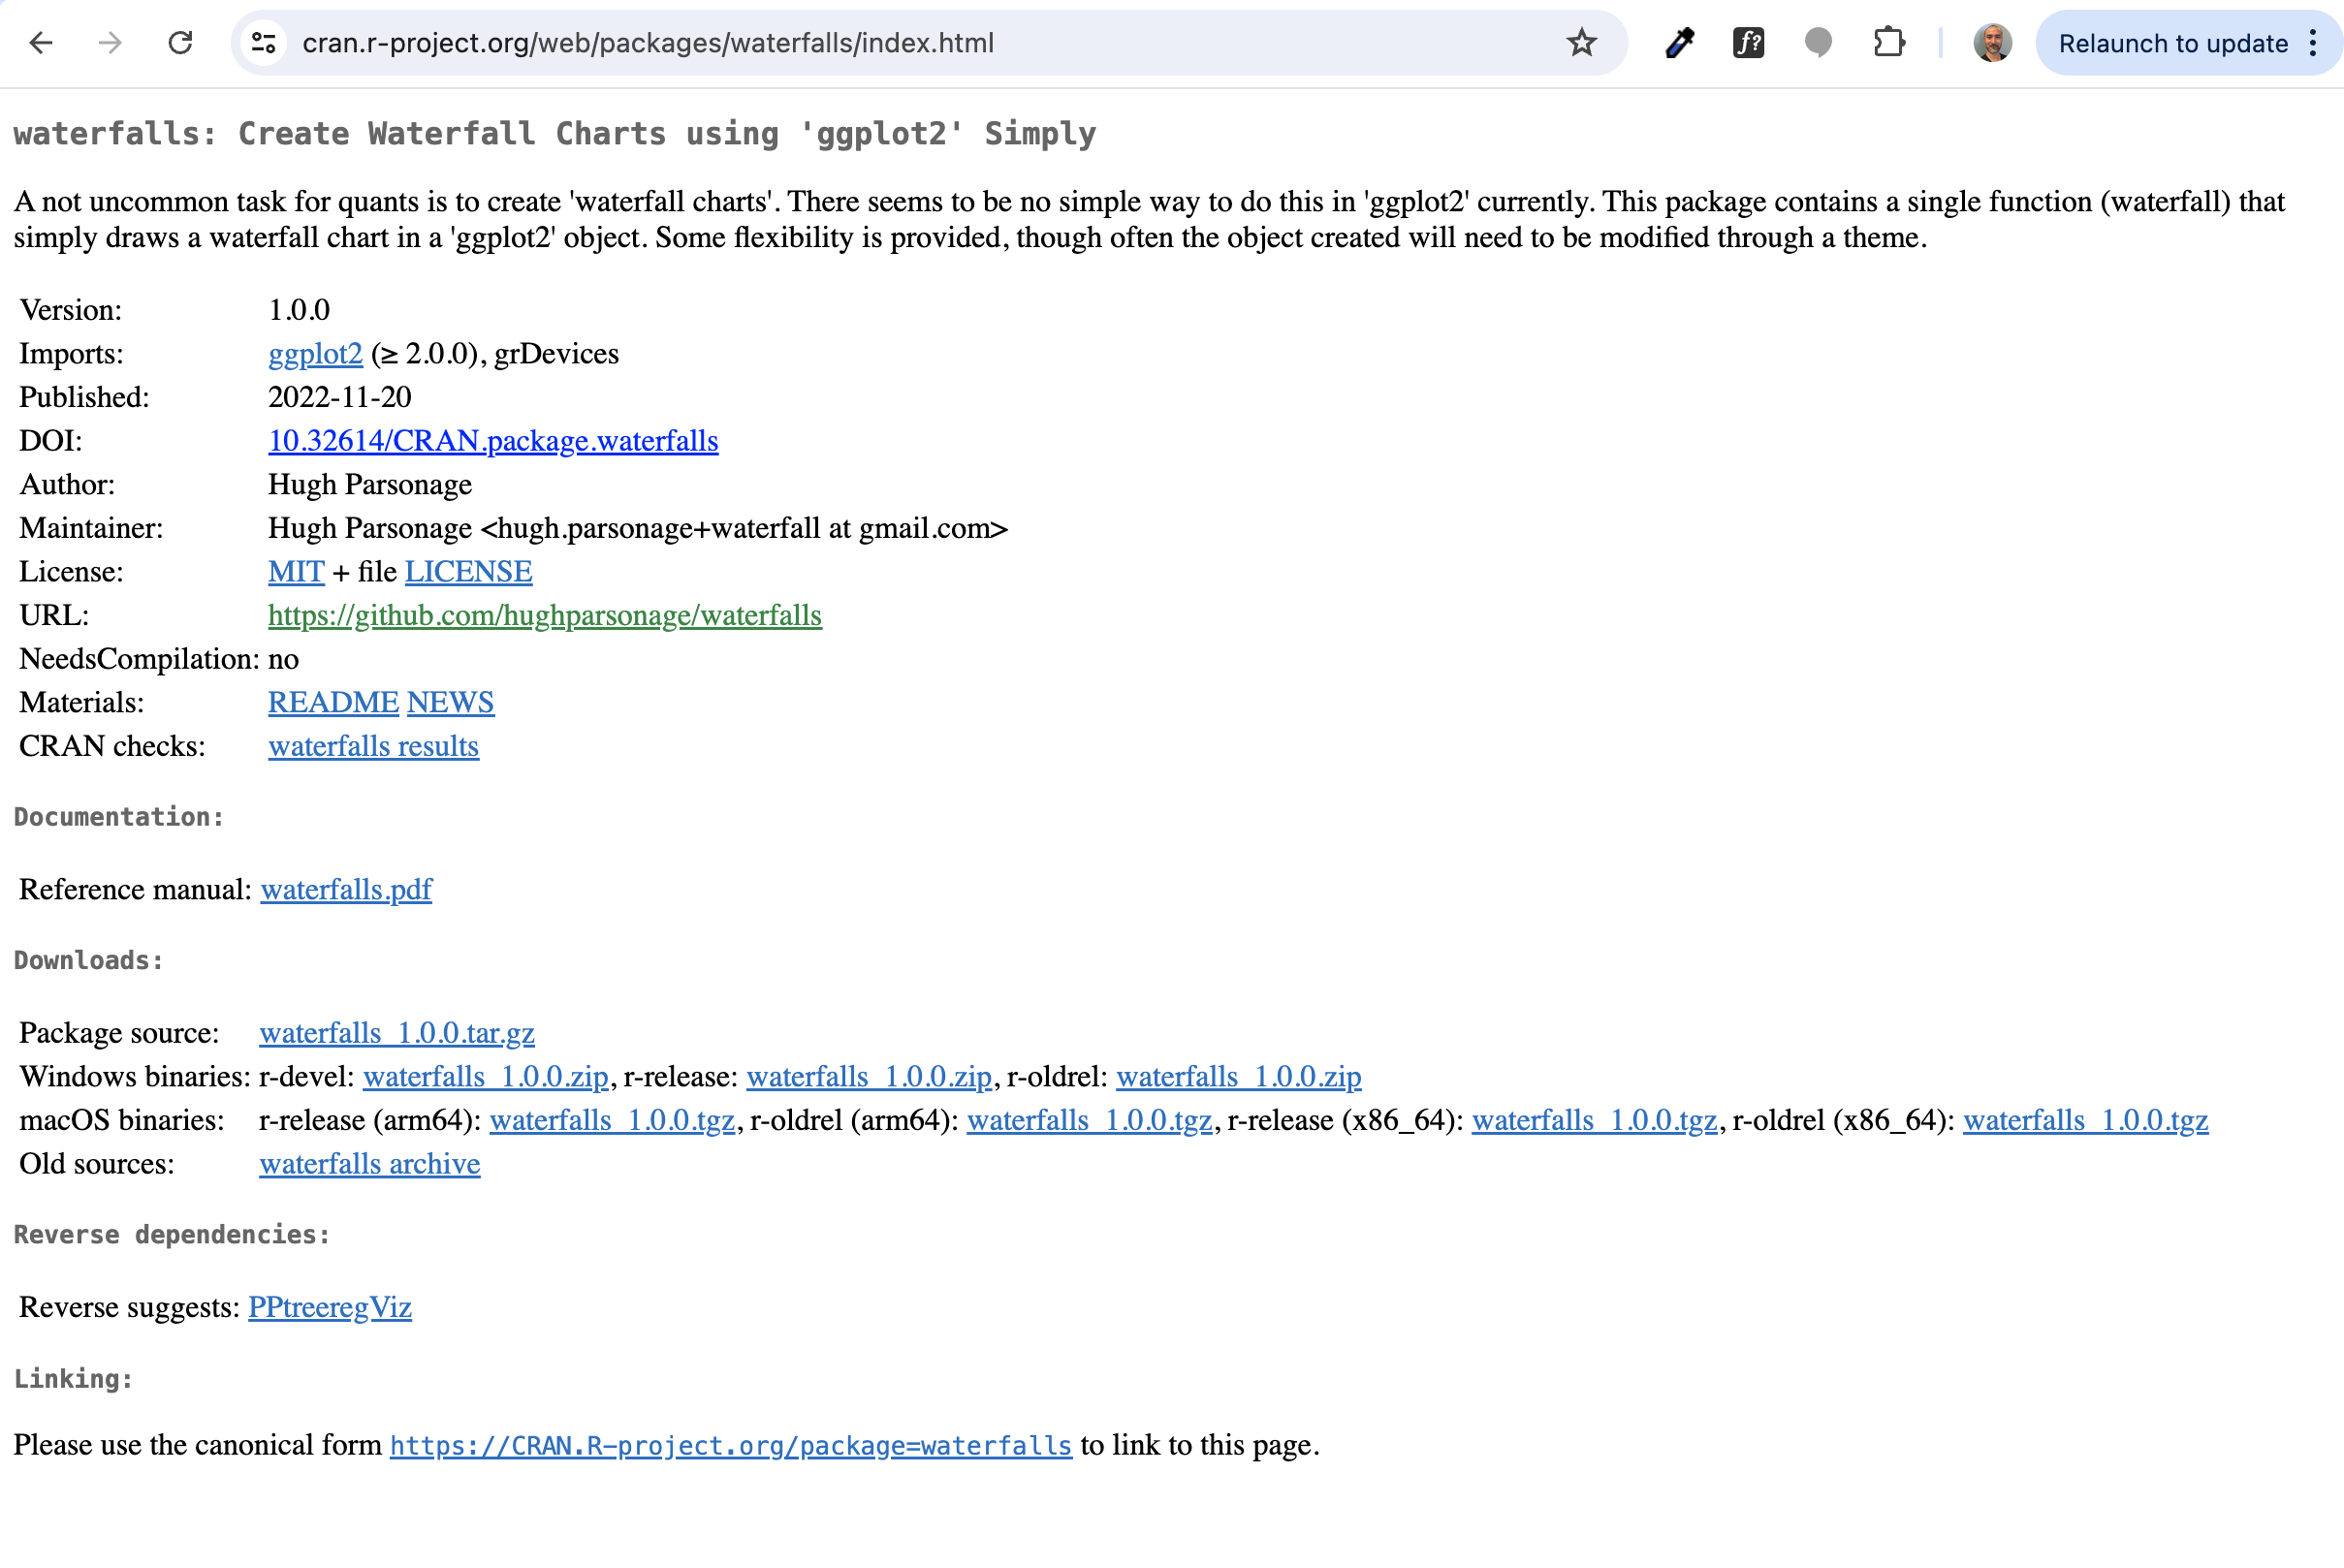Open the NEWS materials link
The width and height of the screenshot is (2344, 1568).
click(450, 703)
